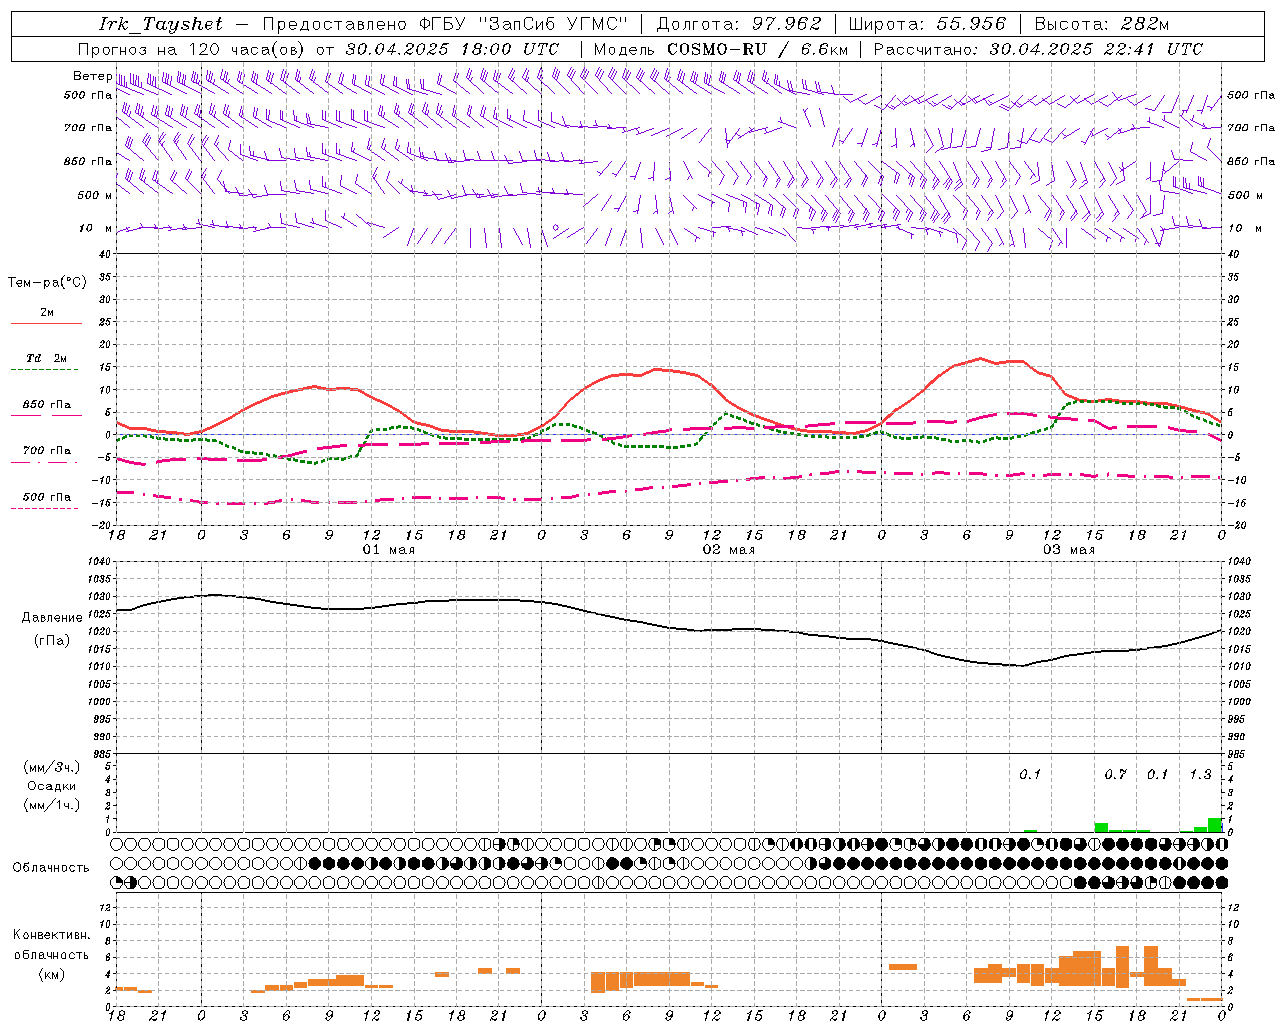Click the 0.1 value between 0.7 and 1.3
The width and height of the screenshot is (1280, 1024).
[x=1157, y=775]
